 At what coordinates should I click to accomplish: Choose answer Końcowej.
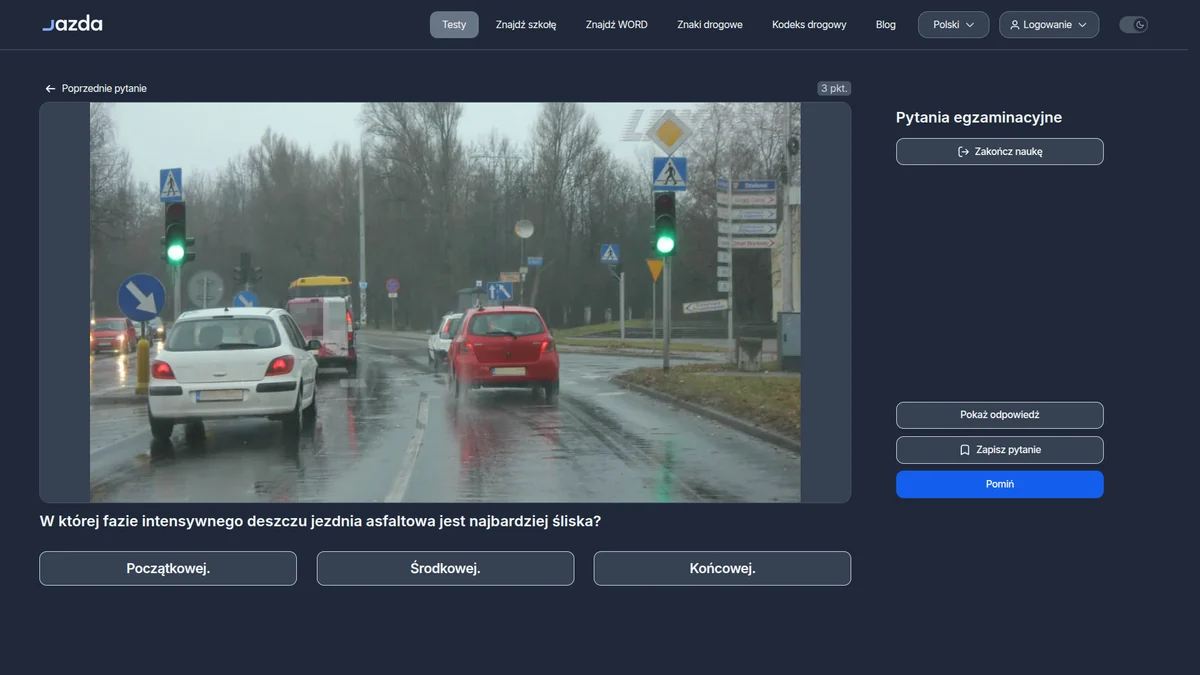722,568
